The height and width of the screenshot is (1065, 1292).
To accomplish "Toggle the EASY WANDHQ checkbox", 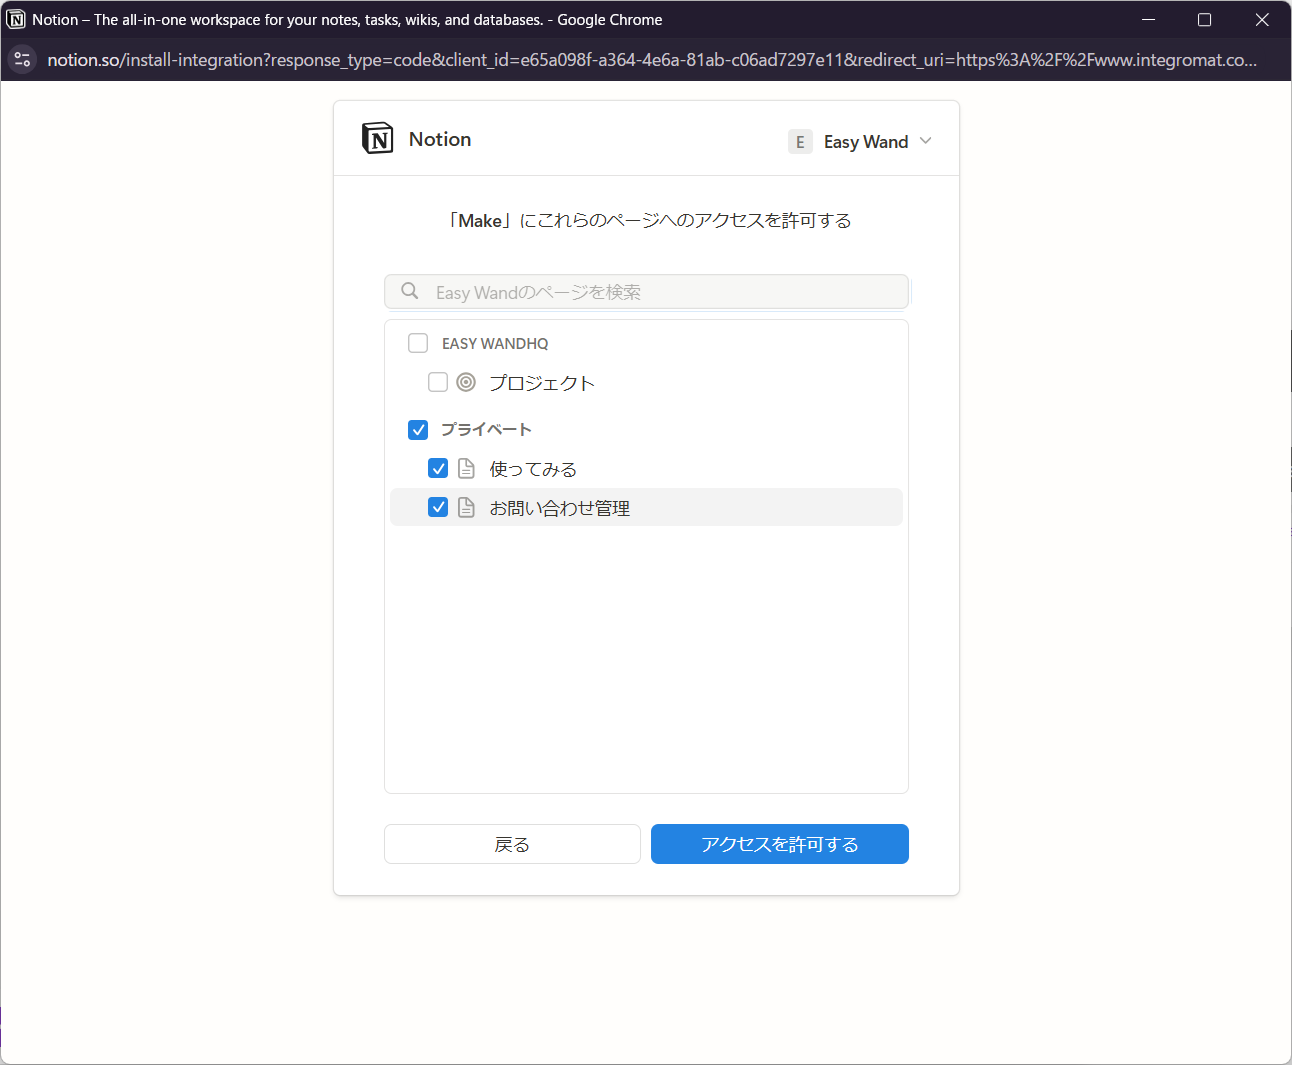I will (x=418, y=343).
